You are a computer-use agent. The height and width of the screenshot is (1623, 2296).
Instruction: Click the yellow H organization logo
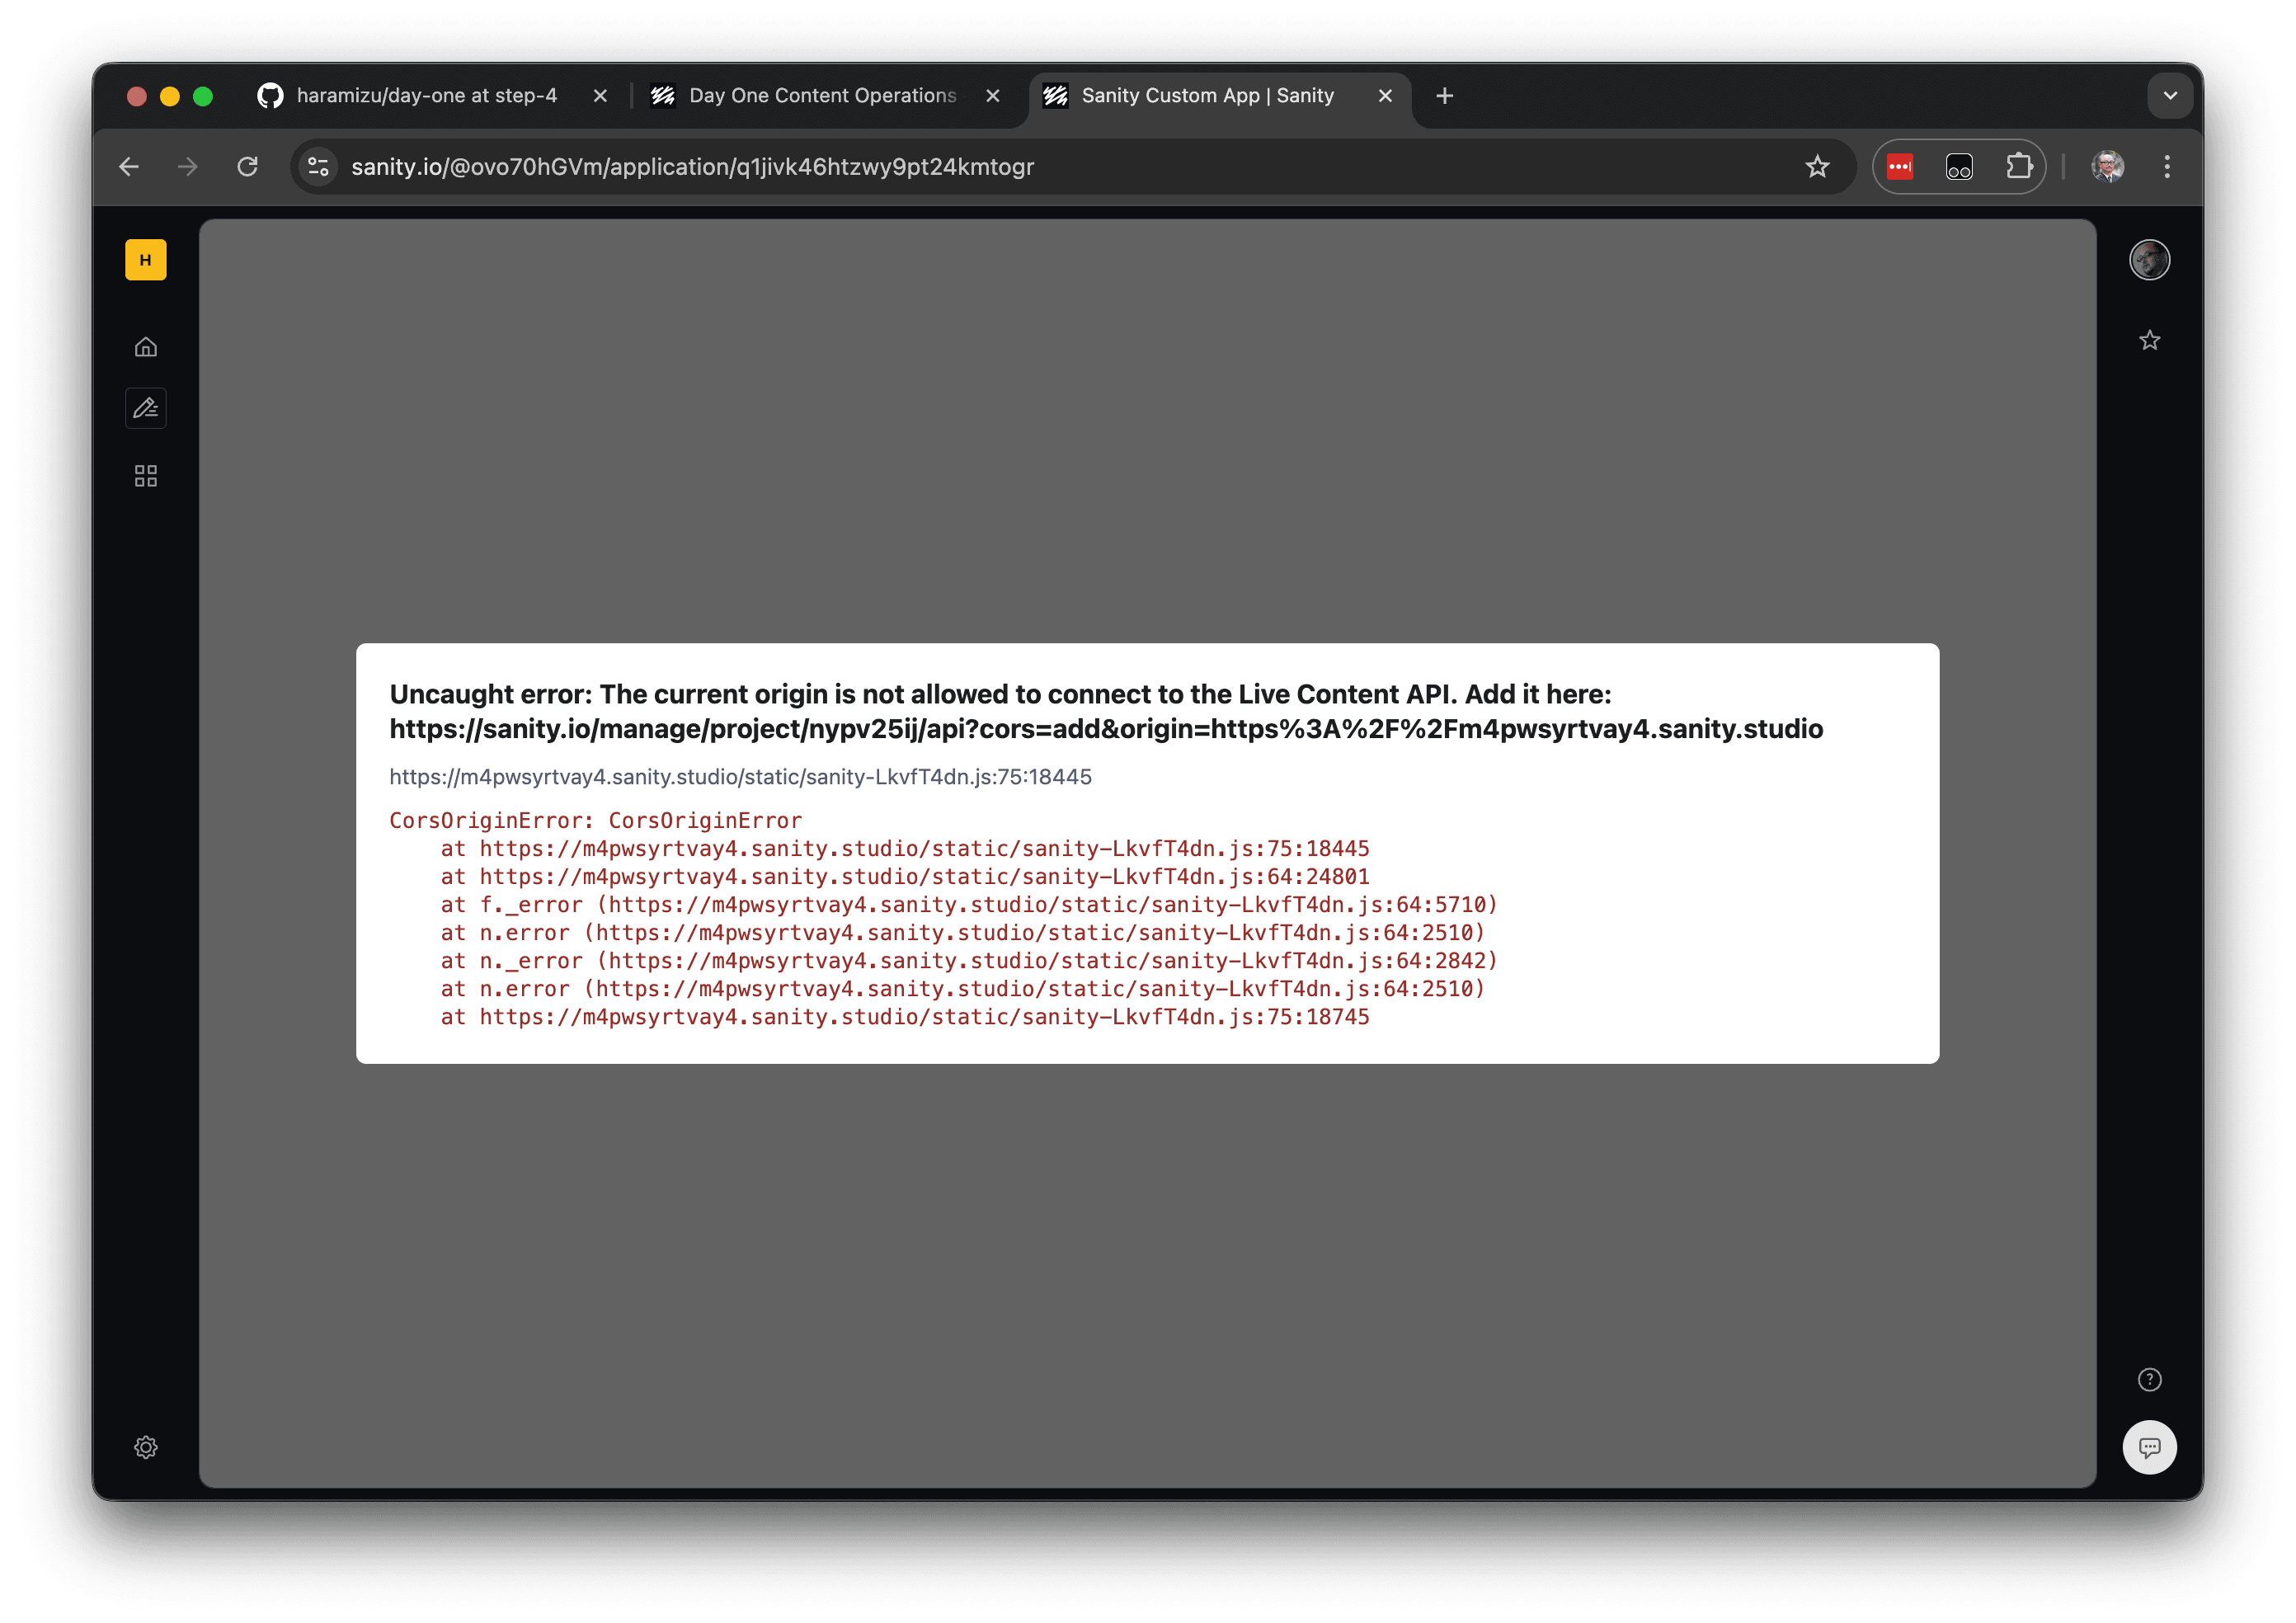click(x=146, y=260)
